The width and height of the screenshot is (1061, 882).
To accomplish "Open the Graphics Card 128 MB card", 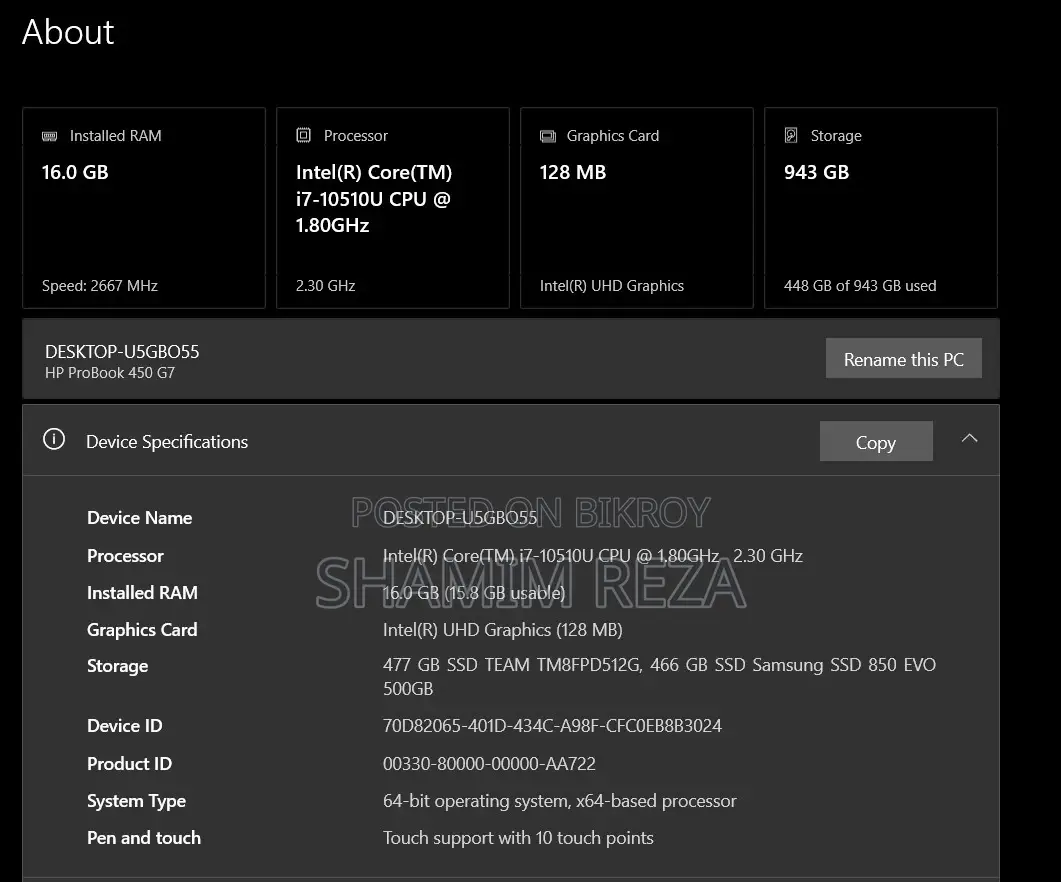I will (637, 208).
